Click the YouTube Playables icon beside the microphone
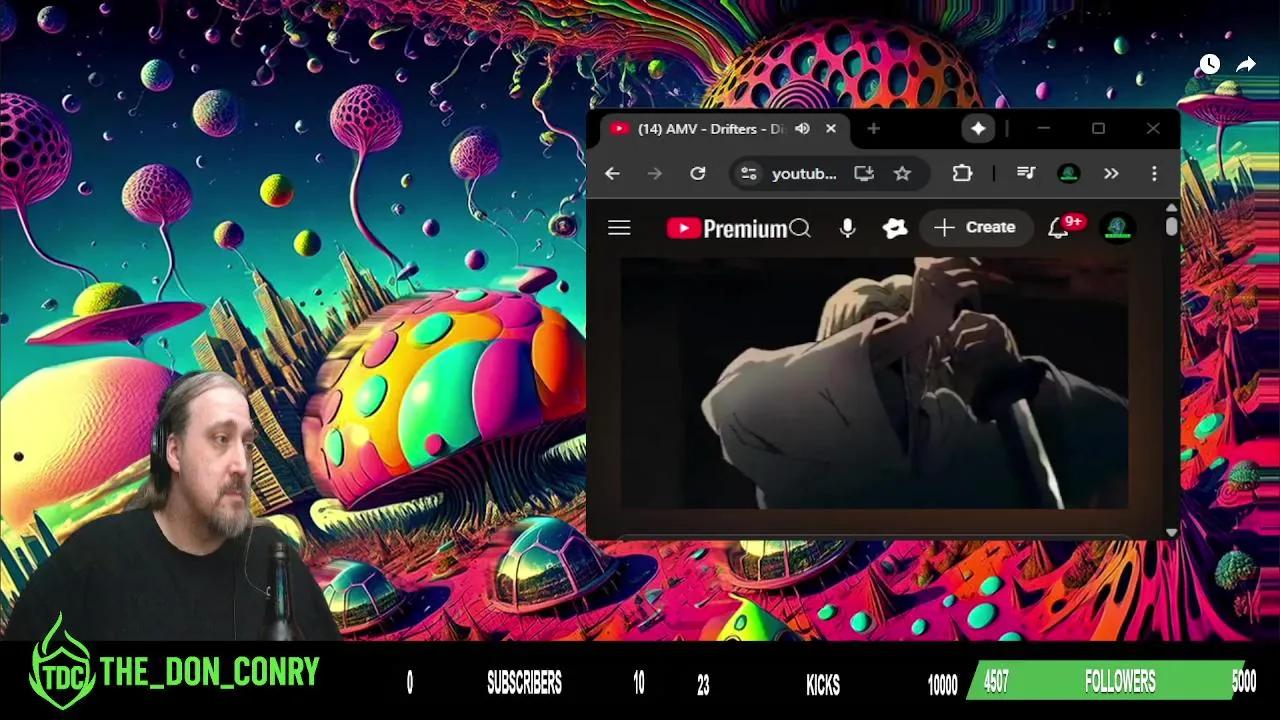This screenshot has height=720, width=1280. (x=895, y=229)
